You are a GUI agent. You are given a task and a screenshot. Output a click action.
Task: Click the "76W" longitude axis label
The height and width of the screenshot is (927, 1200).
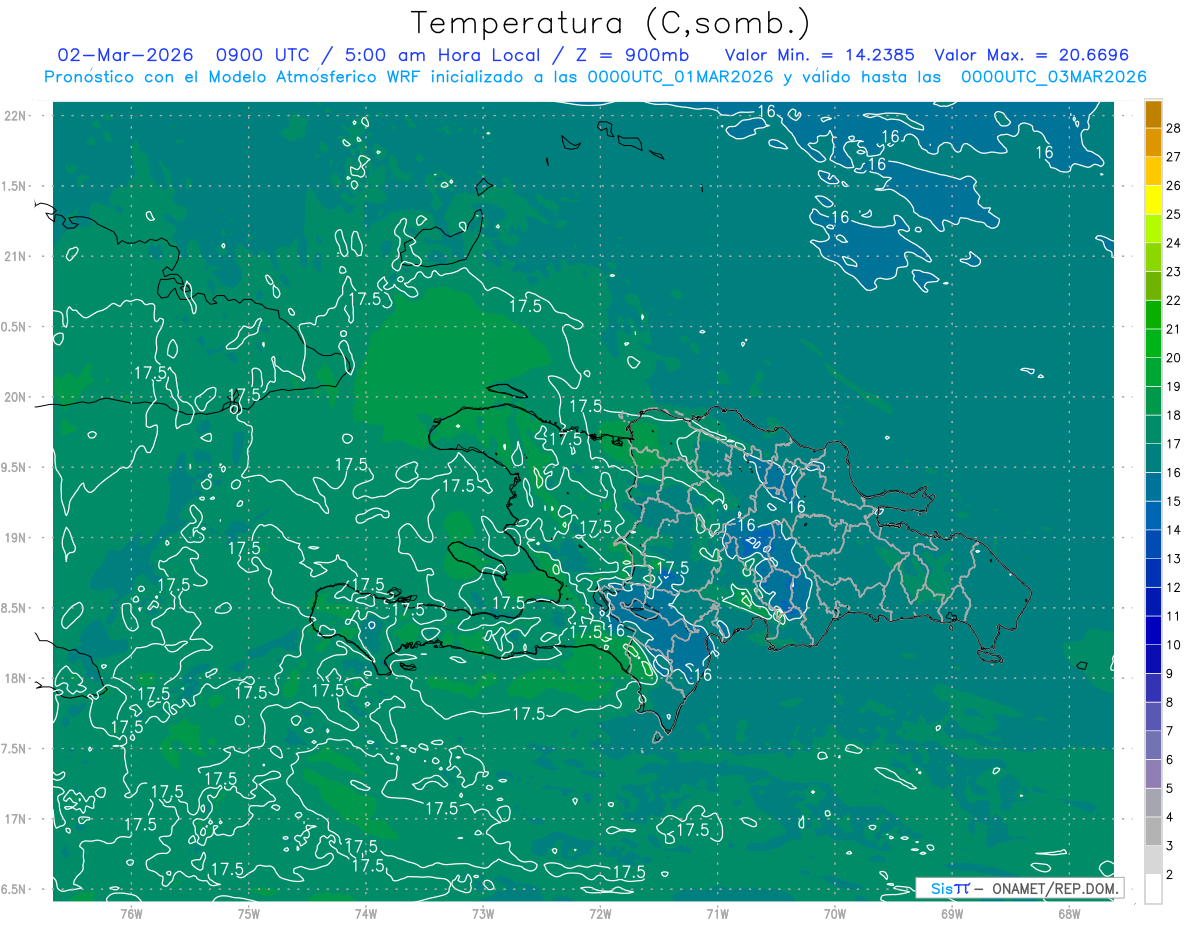[131, 914]
